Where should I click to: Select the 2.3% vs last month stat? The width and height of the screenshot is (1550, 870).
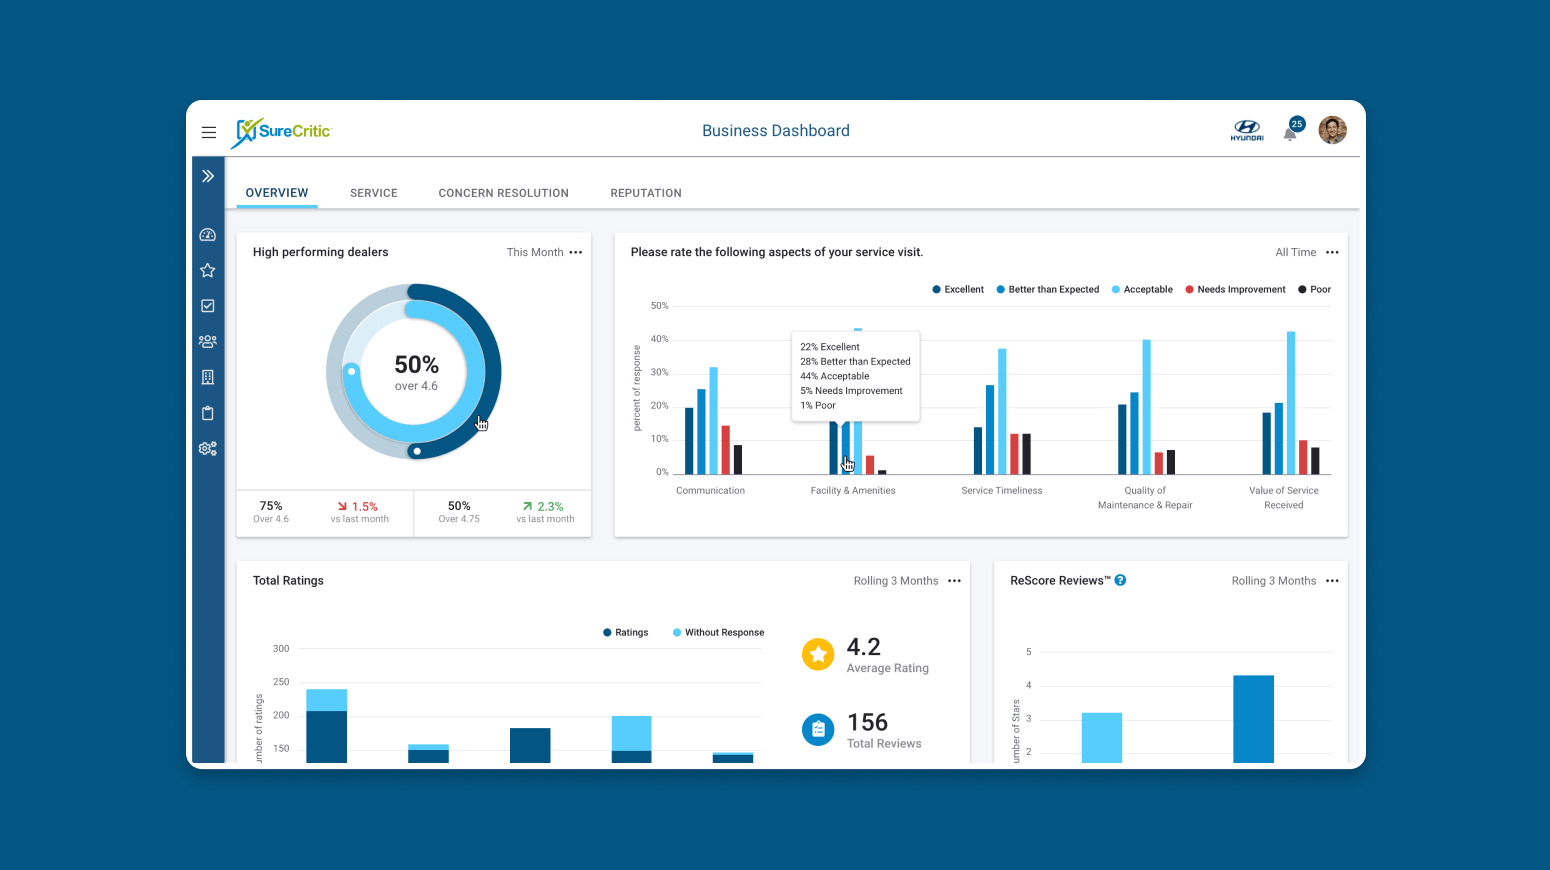click(x=545, y=512)
